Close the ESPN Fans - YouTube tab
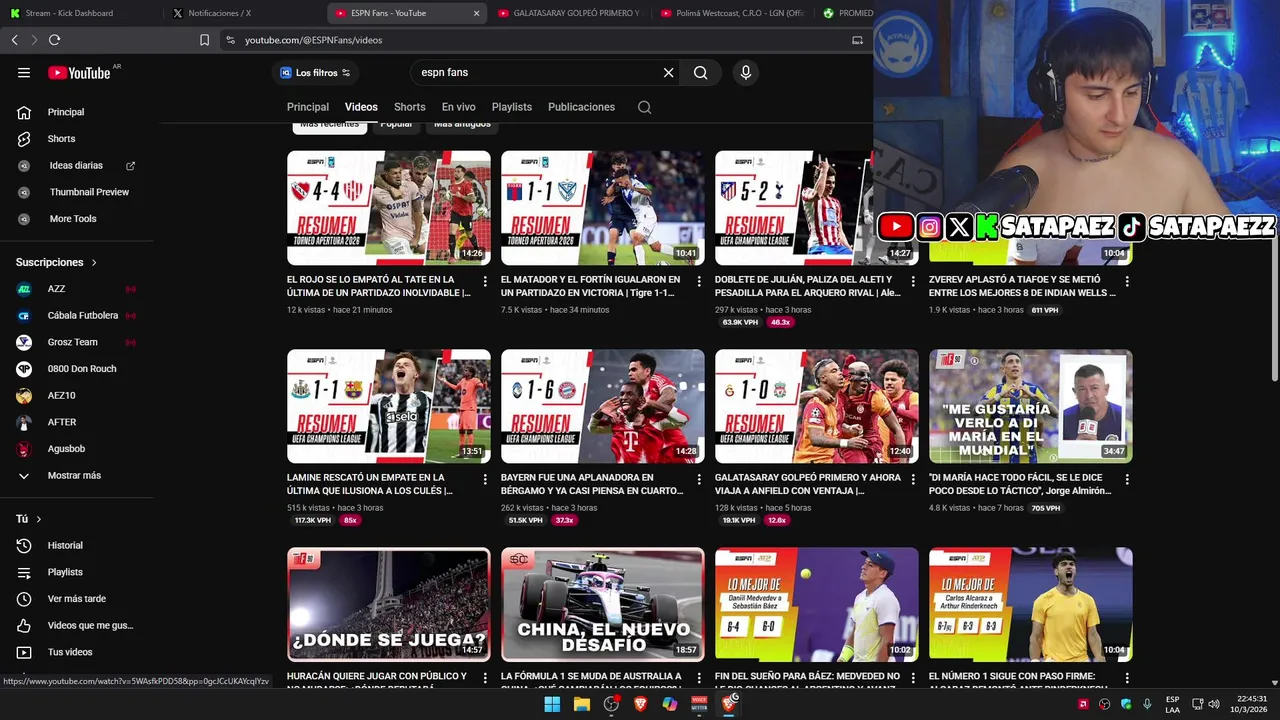Viewport: 1280px width, 720px height. (476, 13)
